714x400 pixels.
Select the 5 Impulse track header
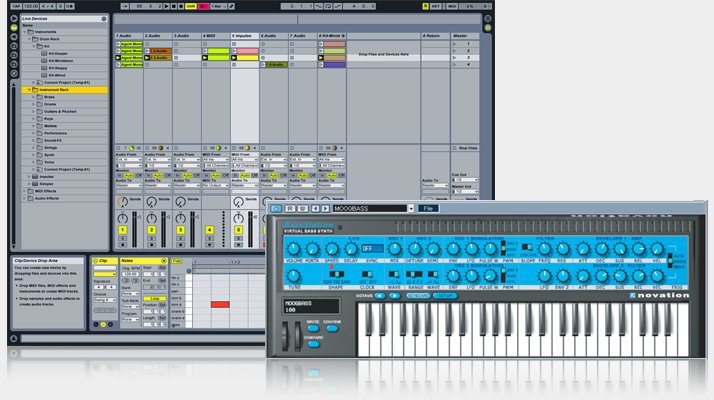click(245, 36)
